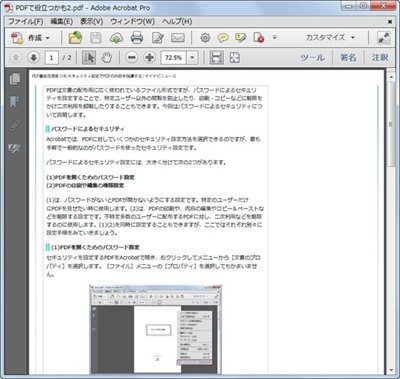Click the embedded Acrobat screenshot image
The height and width of the screenshot is (379, 400).
click(x=155, y=329)
